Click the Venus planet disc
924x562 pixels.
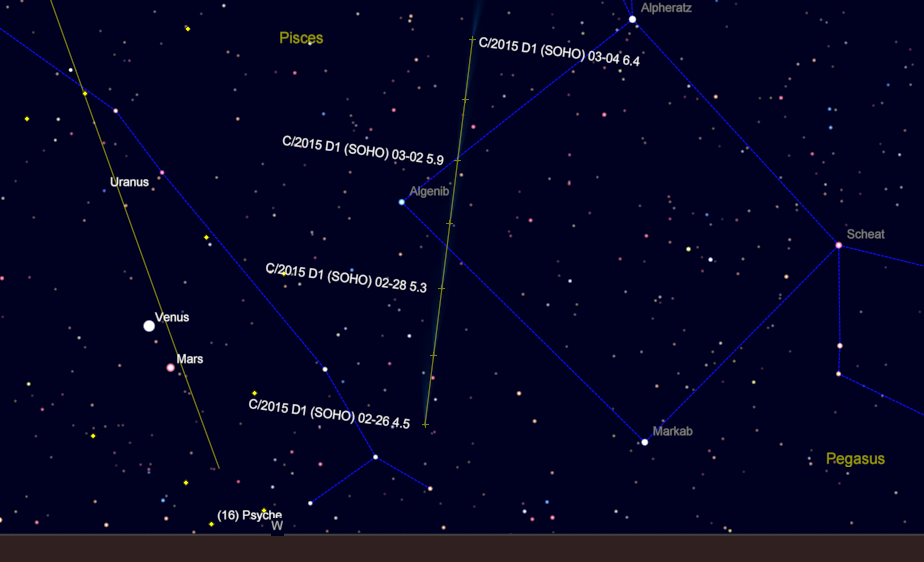coord(149,326)
